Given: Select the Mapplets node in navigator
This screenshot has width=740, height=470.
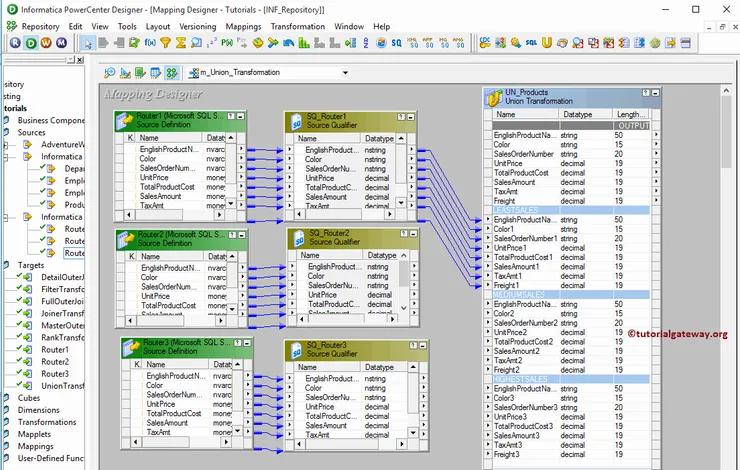Looking at the screenshot, I should [x=34, y=434].
